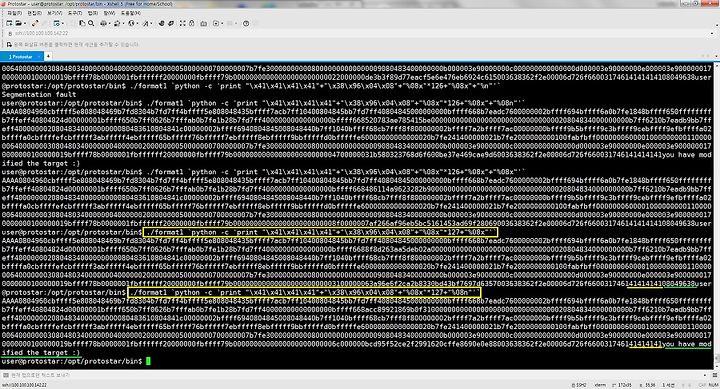This screenshot has width=720, height=389.
Task: Click the Print icon in toolbar
Action: [103, 23]
